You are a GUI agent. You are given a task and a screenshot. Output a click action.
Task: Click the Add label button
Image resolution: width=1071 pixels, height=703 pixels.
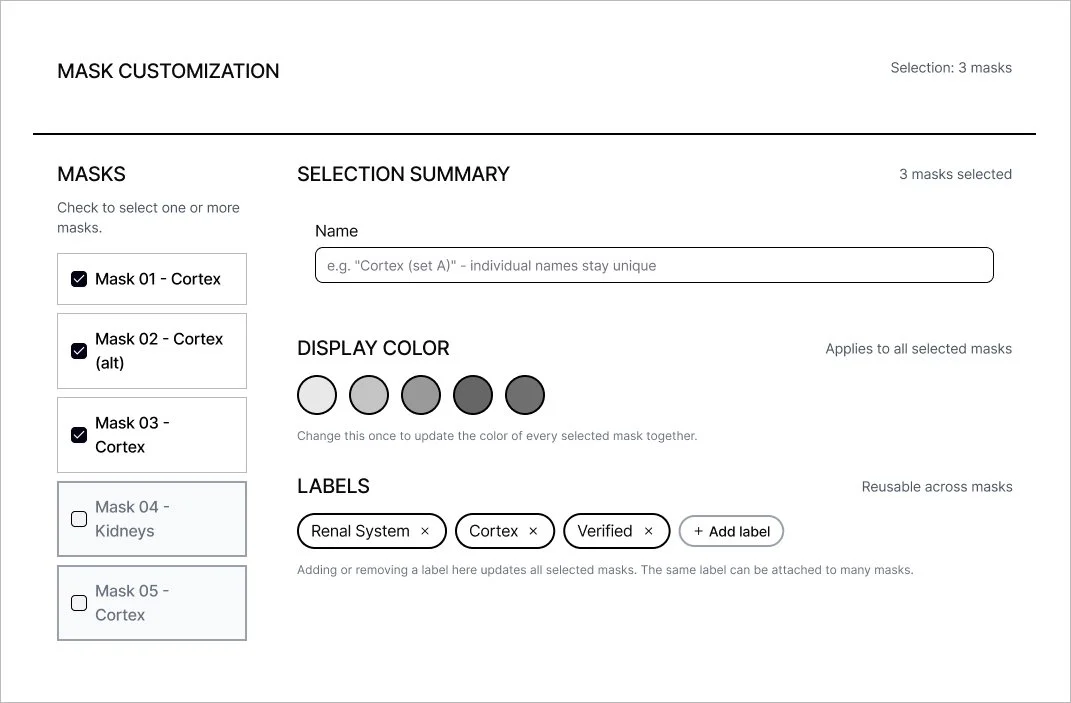(x=731, y=532)
